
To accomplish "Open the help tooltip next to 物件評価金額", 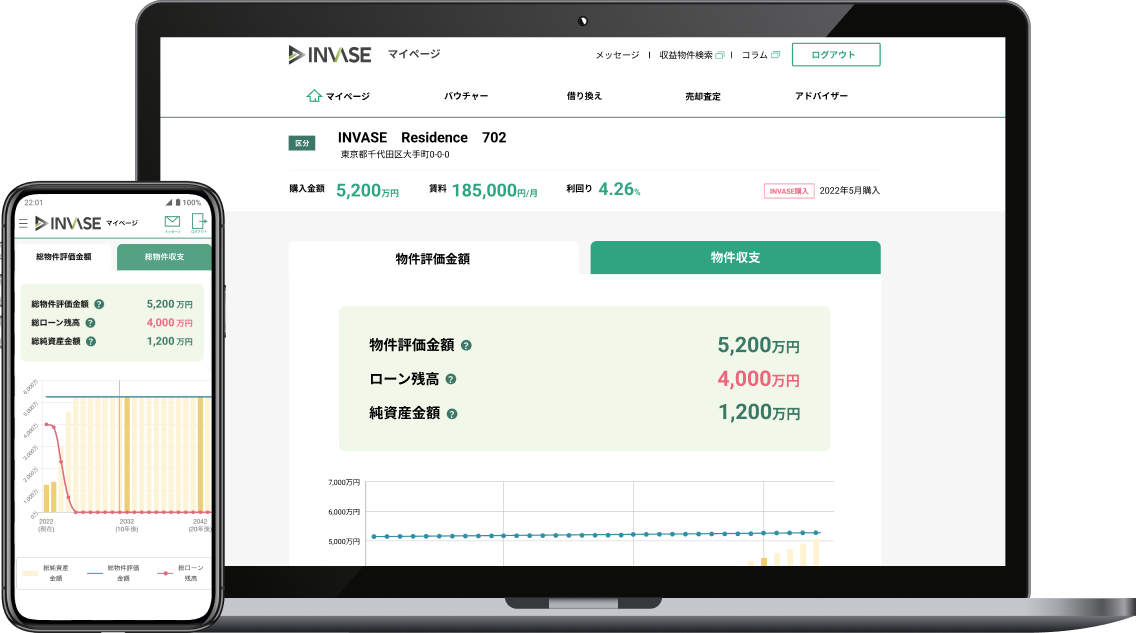I will (465, 345).
